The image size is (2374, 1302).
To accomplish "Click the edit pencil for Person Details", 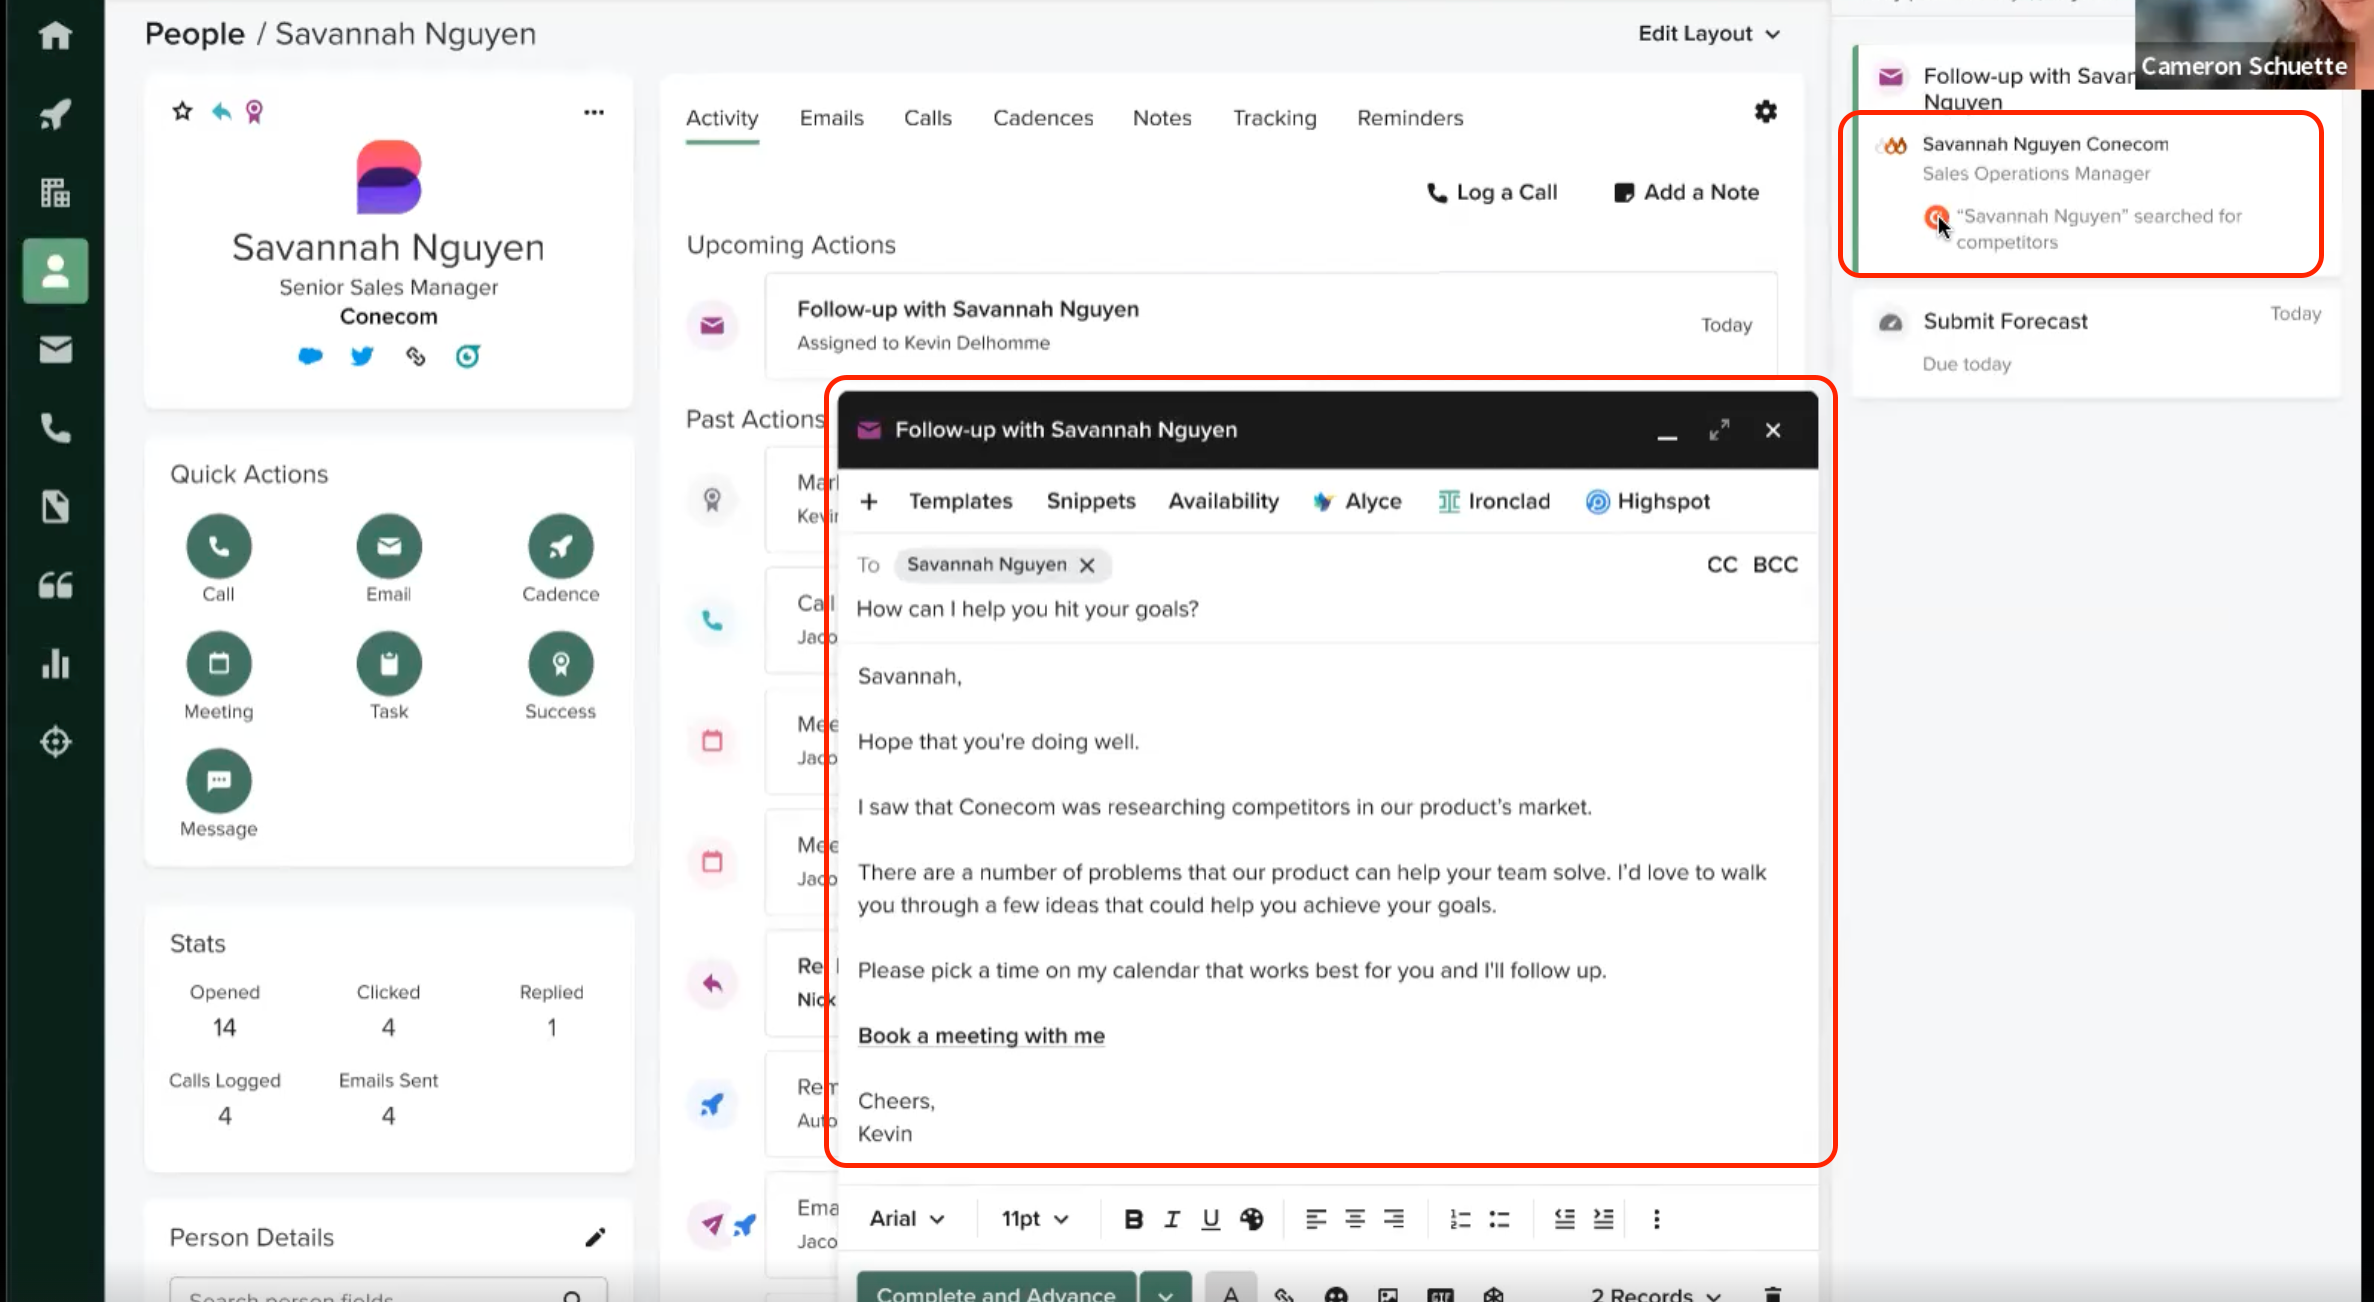I will [x=595, y=1237].
